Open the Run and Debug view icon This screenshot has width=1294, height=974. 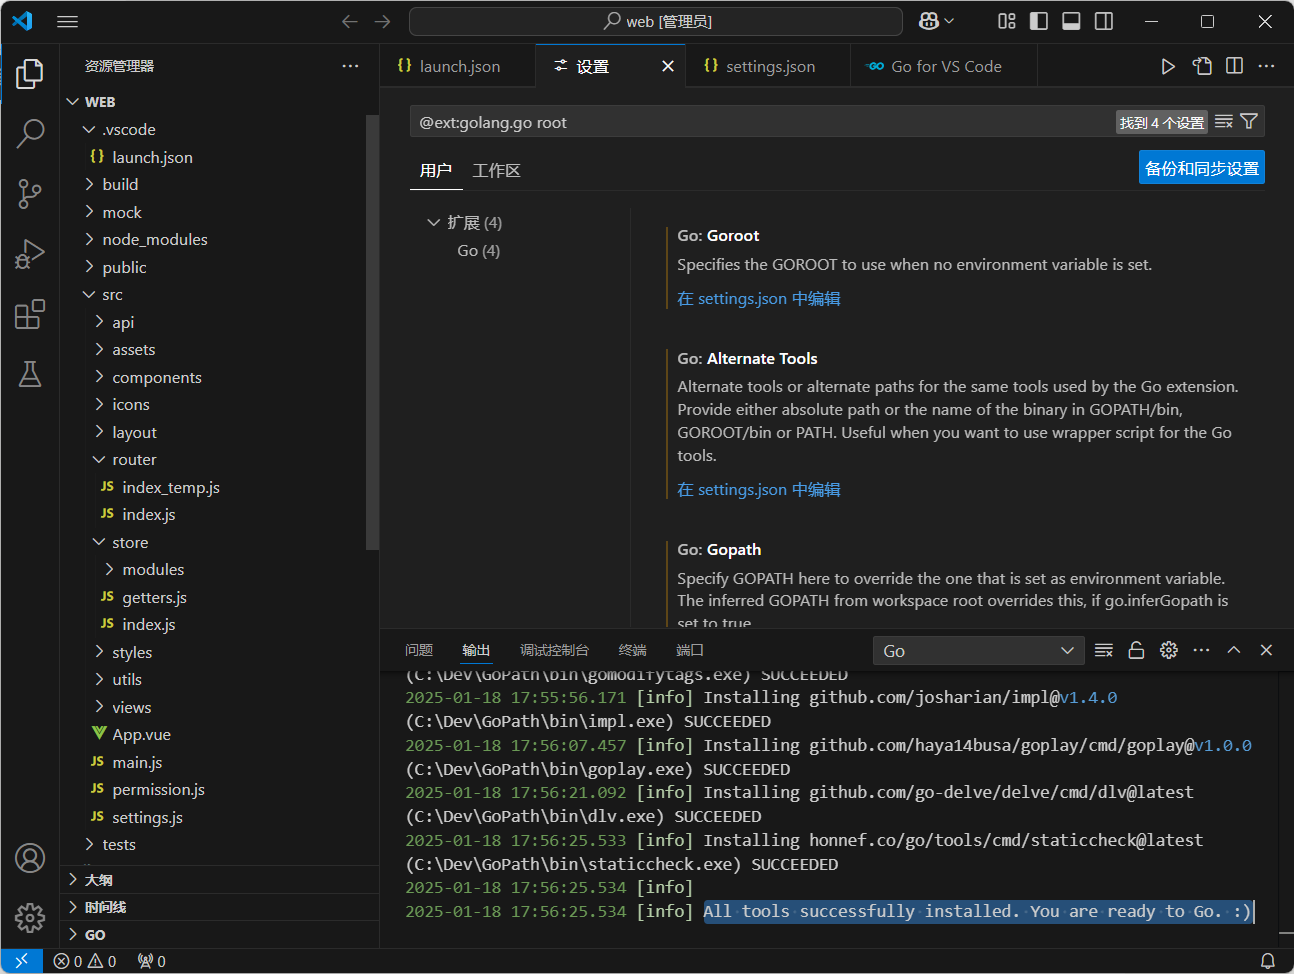tap(30, 254)
